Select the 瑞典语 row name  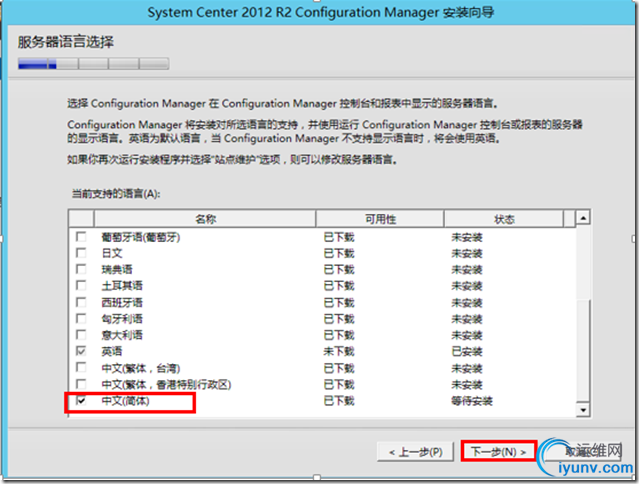click(x=117, y=270)
